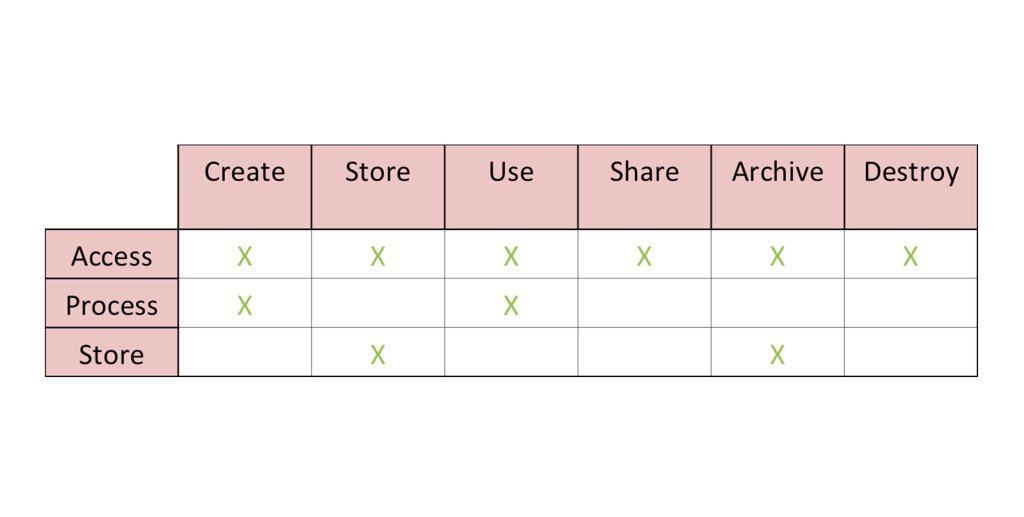The height and width of the screenshot is (517, 1024).
Task: Click the Create column header
Action: (x=245, y=187)
